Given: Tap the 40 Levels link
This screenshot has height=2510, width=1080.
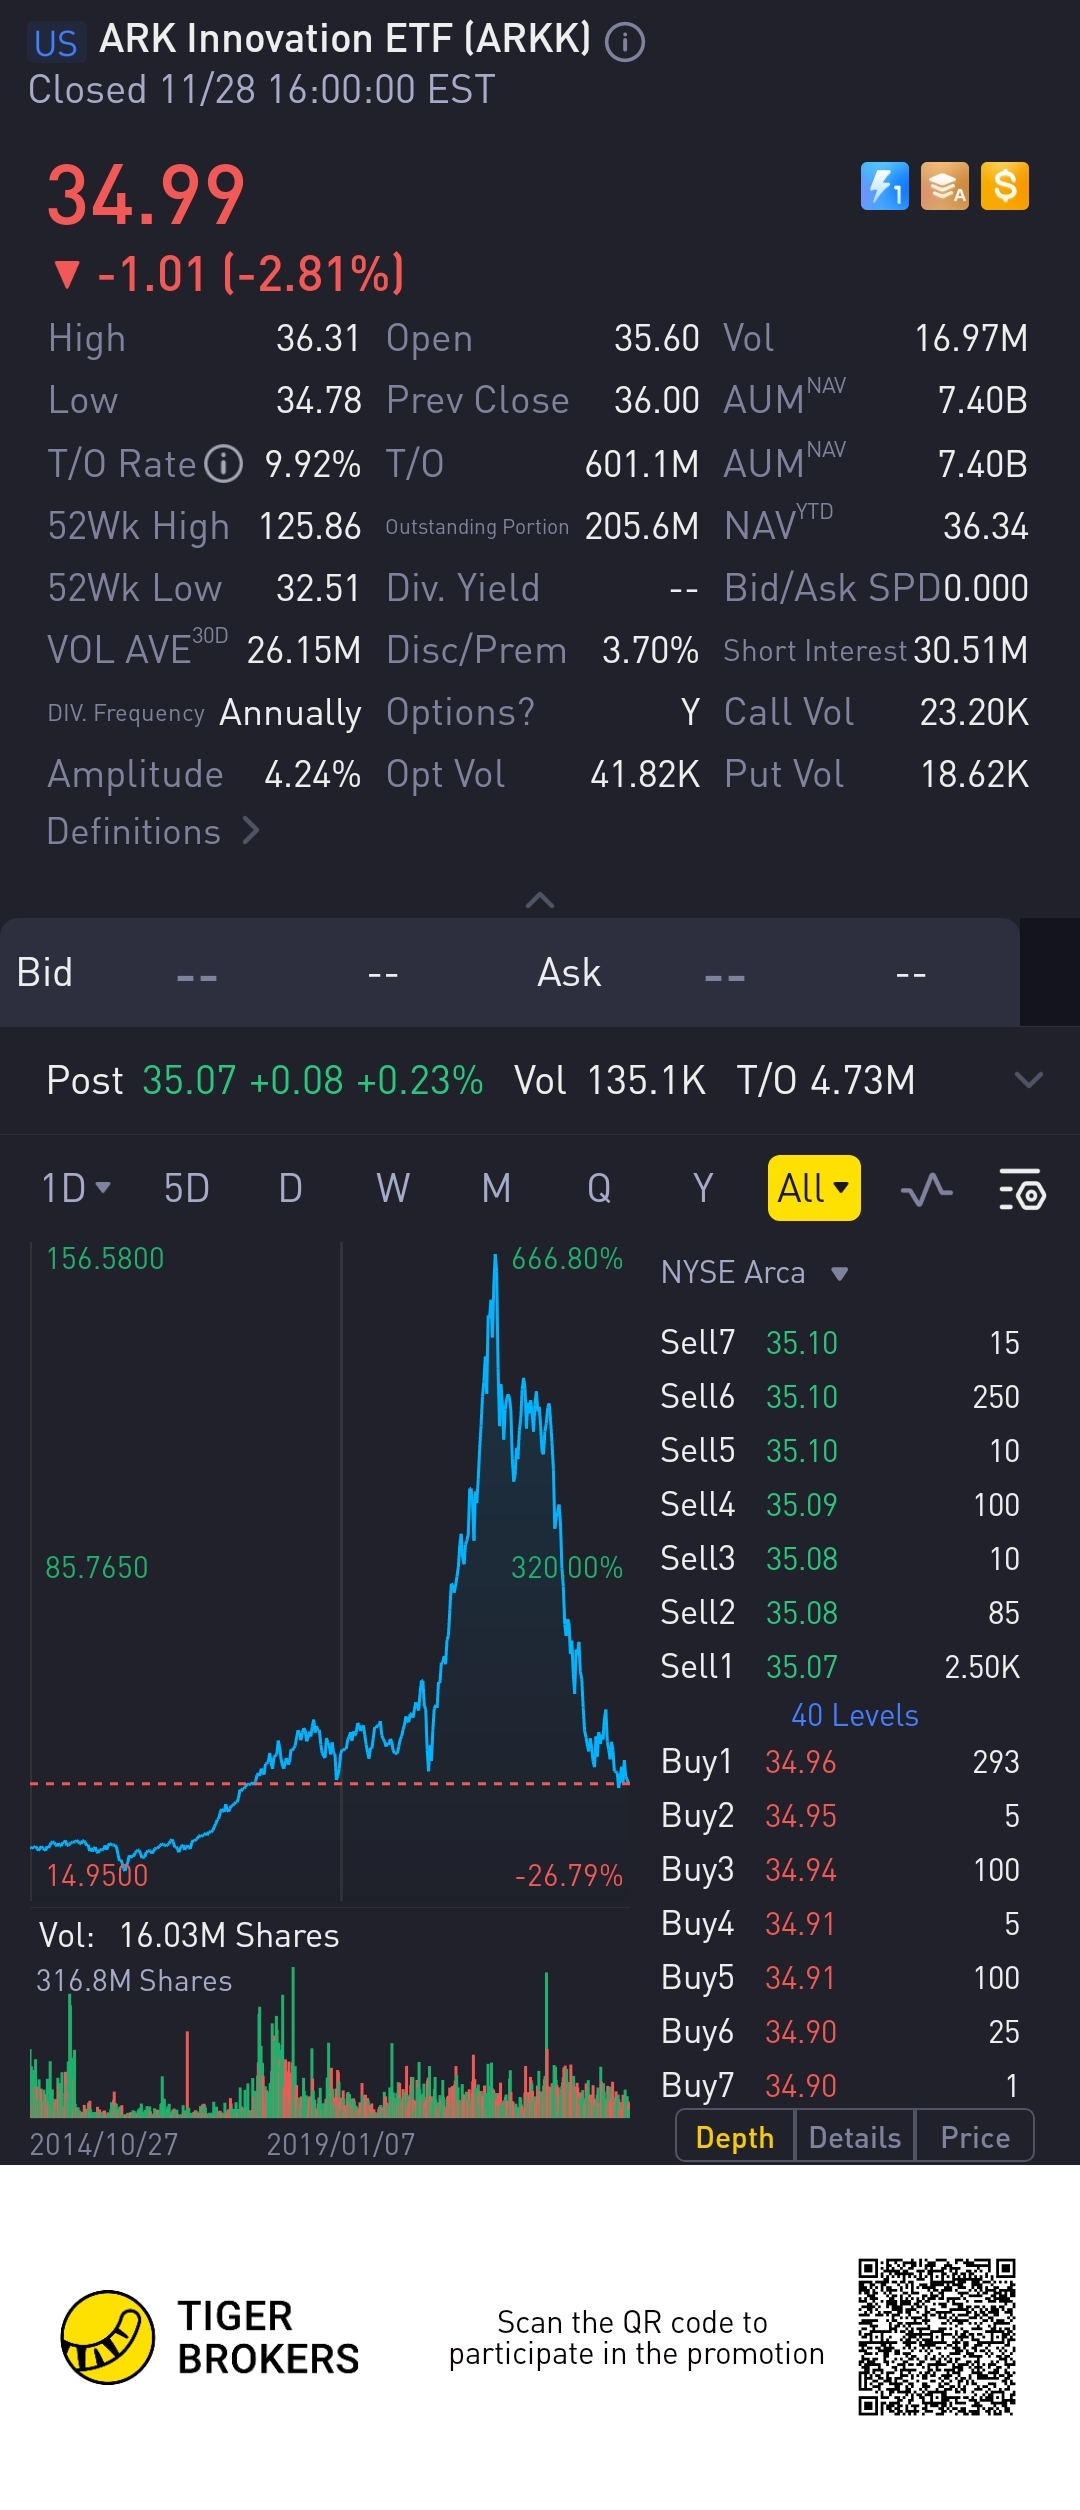Looking at the screenshot, I should [x=855, y=1716].
